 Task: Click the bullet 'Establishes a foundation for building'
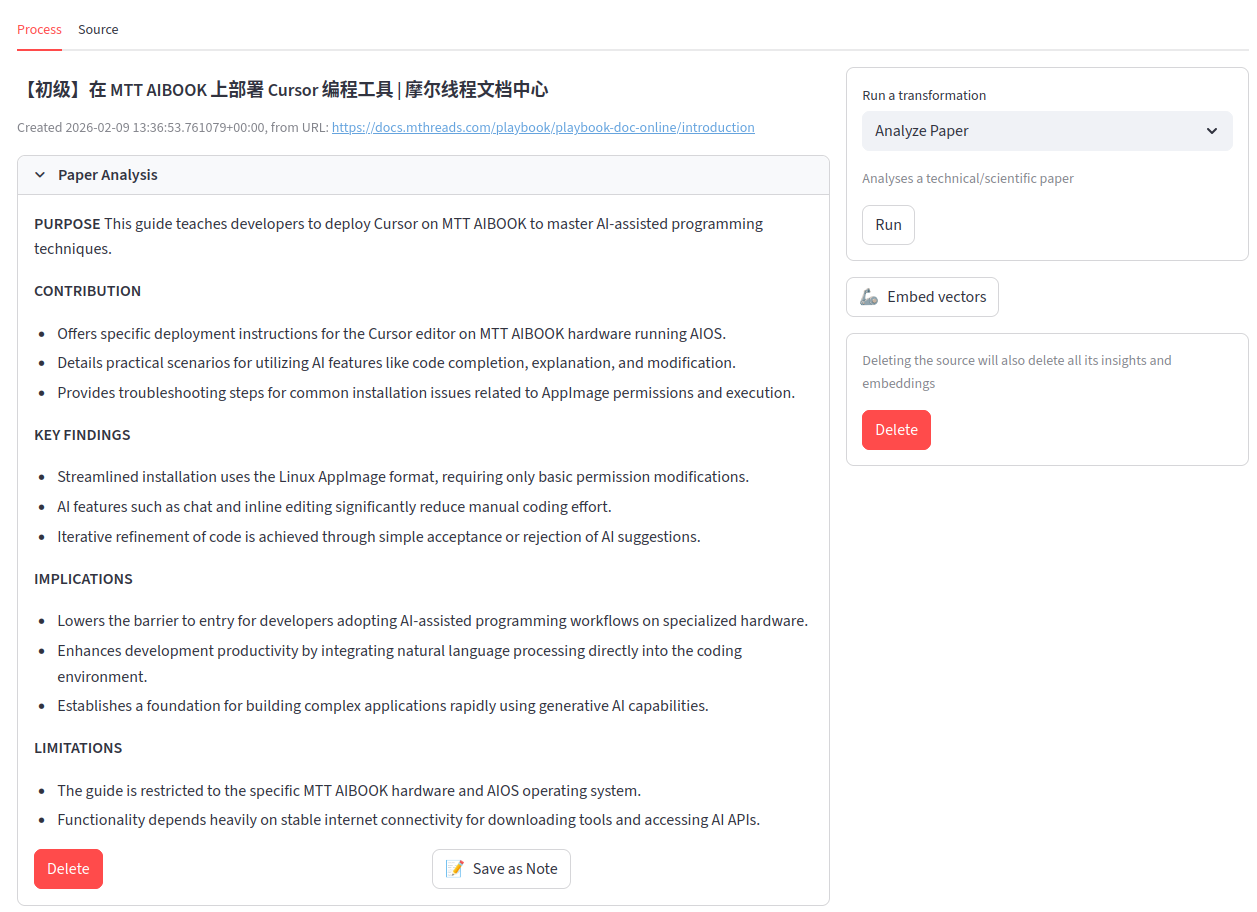383,706
